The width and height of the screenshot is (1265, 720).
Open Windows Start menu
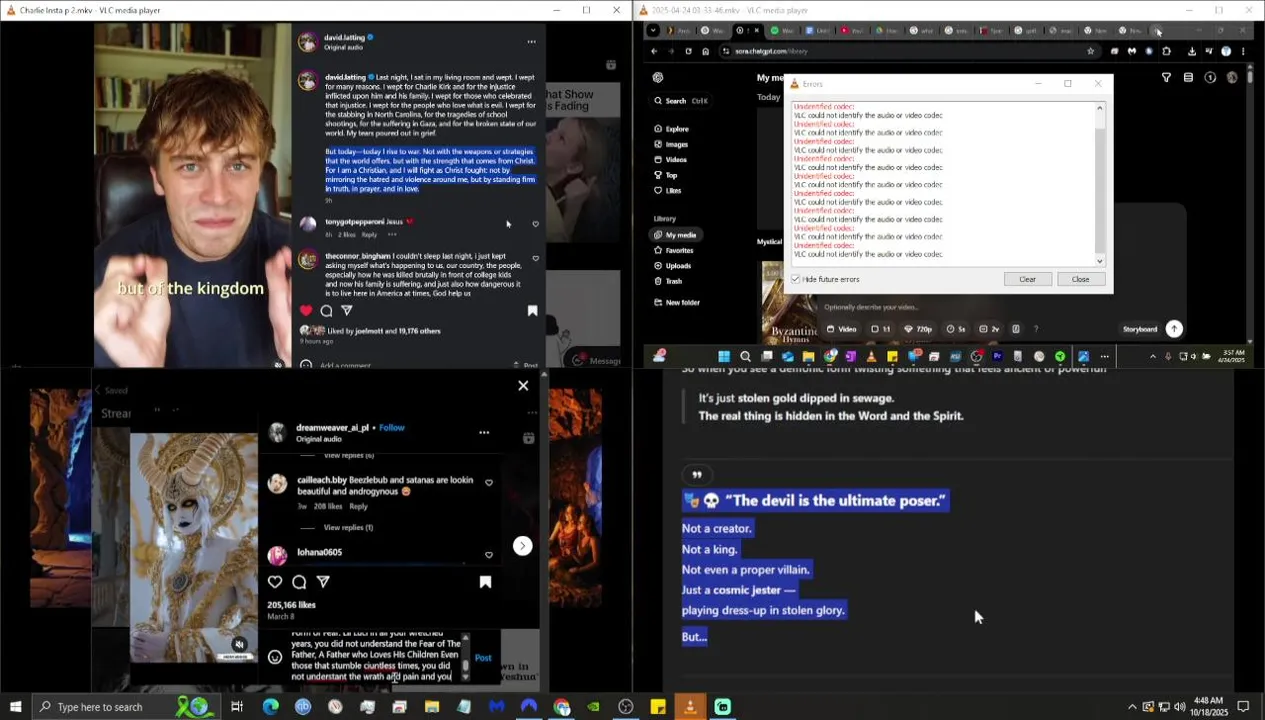coord(16,706)
